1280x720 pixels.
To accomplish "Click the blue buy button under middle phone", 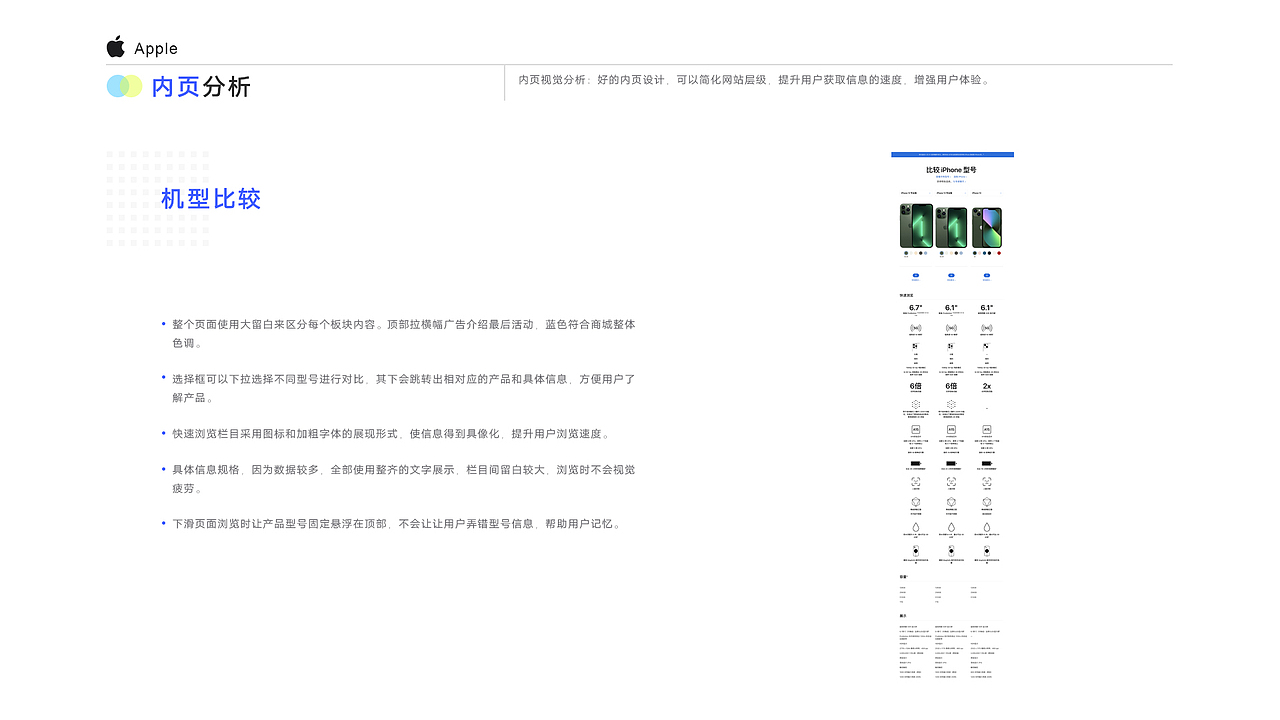I will coord(951,275).
